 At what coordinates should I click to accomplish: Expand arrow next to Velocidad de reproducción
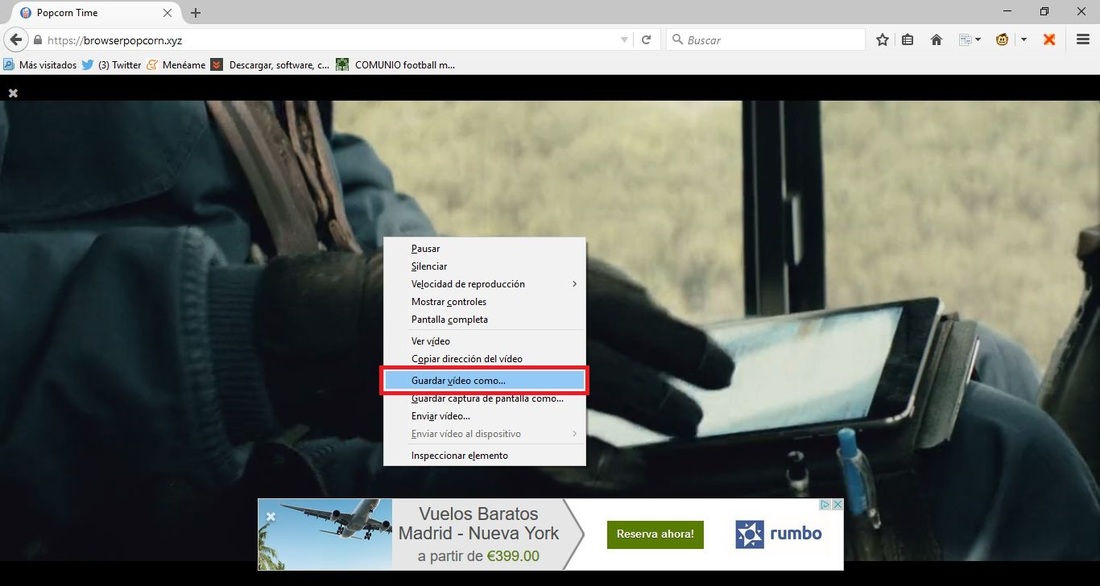(575, 284)
